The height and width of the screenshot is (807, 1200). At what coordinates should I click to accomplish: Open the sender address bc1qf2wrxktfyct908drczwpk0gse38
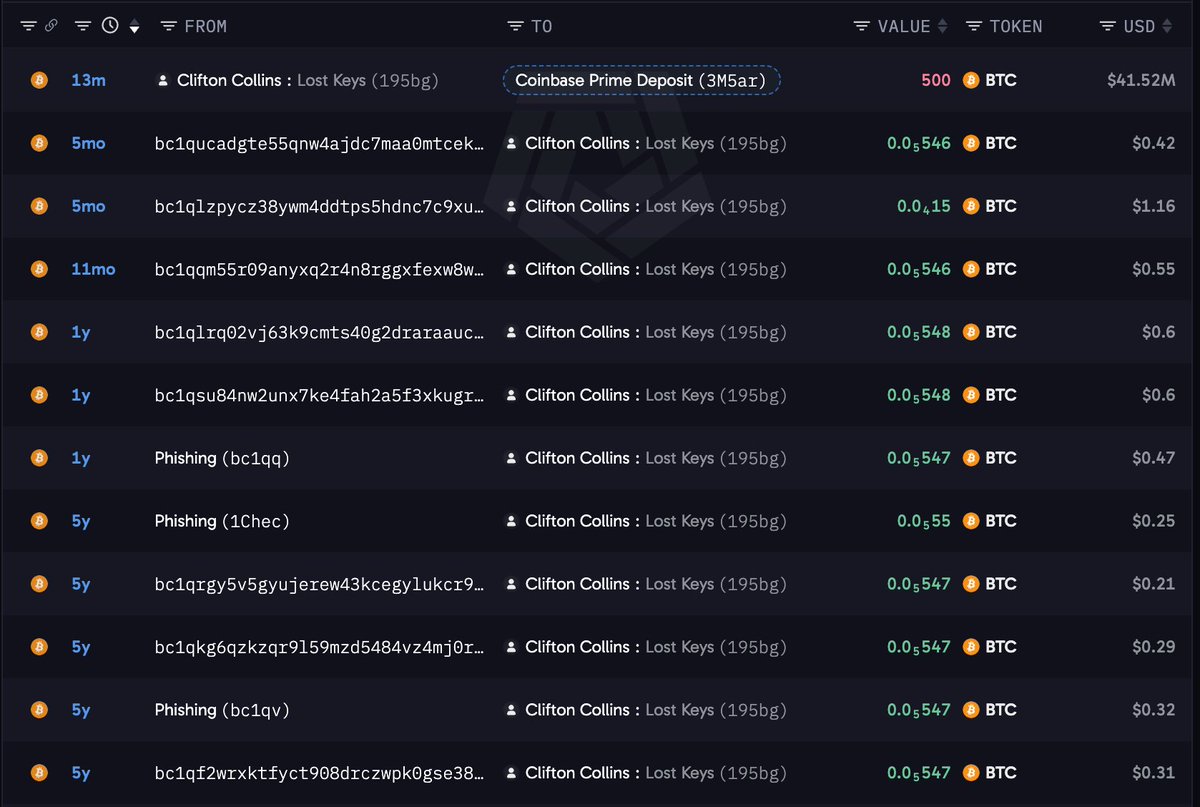[x=320, y=773]
